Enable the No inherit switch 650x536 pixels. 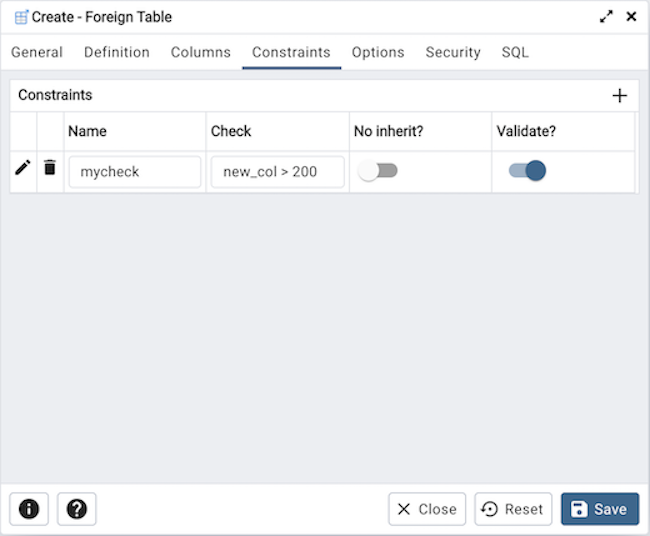click(379, 171)
